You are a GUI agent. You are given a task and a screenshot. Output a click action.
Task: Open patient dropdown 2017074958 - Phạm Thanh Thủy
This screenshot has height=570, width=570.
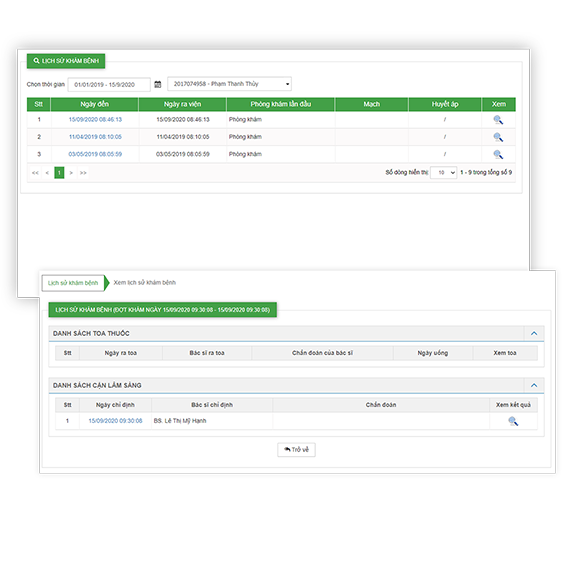[x=229, y=84]
